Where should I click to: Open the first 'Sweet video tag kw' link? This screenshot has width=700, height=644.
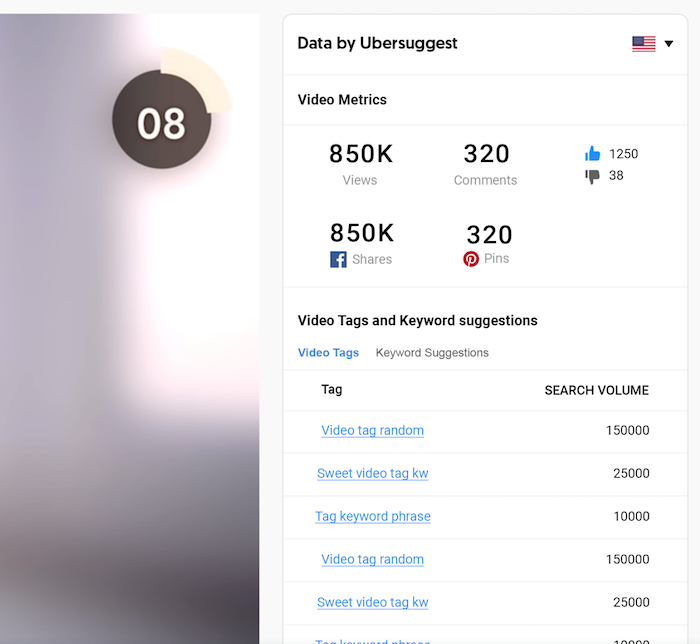pyautogui.click(x=372, y=473)
